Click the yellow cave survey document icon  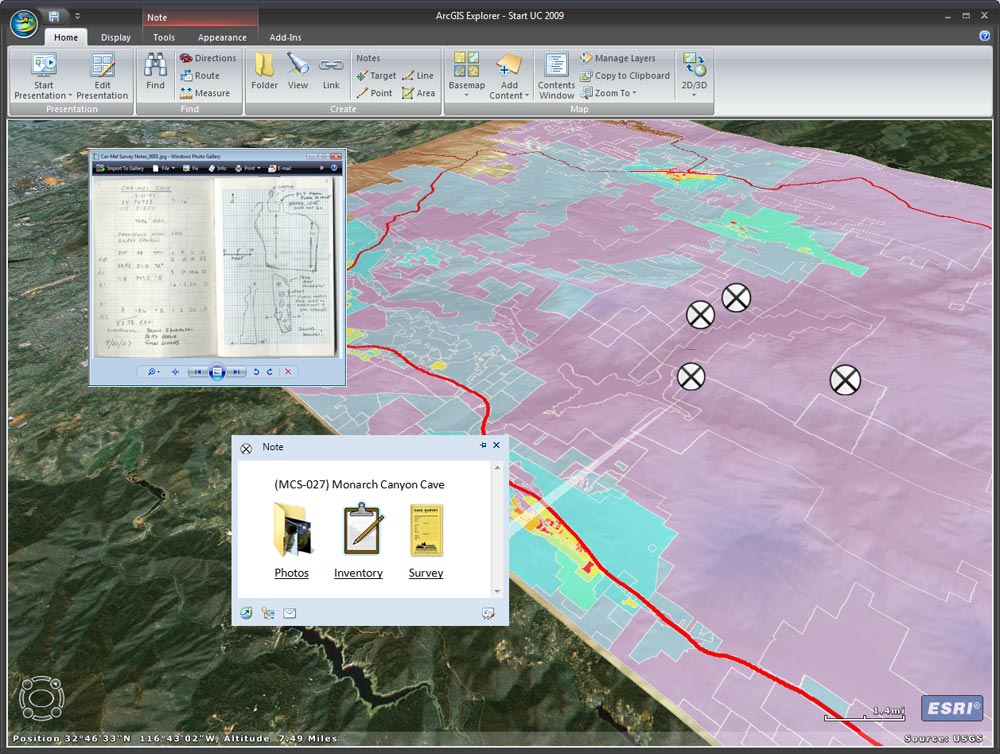[426, 531]
